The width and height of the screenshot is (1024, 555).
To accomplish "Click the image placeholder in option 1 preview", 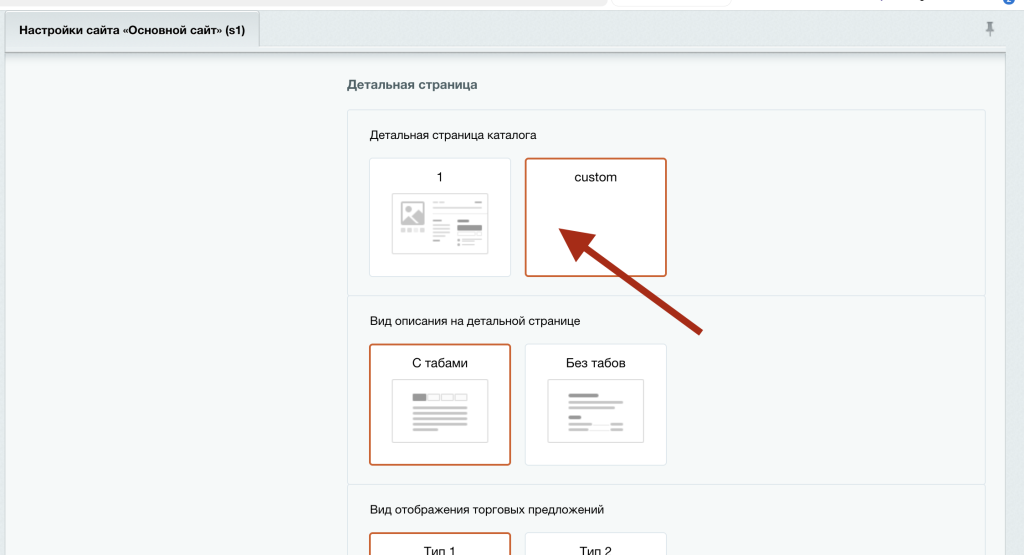I will 412,213.
